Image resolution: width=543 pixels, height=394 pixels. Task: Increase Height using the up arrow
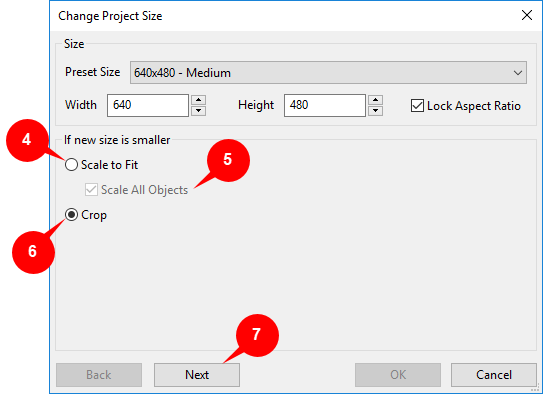pos(375,100)
